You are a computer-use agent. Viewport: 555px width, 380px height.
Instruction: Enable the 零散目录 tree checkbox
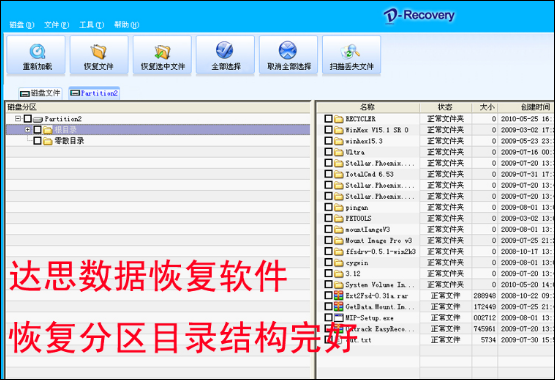(37, 141)
